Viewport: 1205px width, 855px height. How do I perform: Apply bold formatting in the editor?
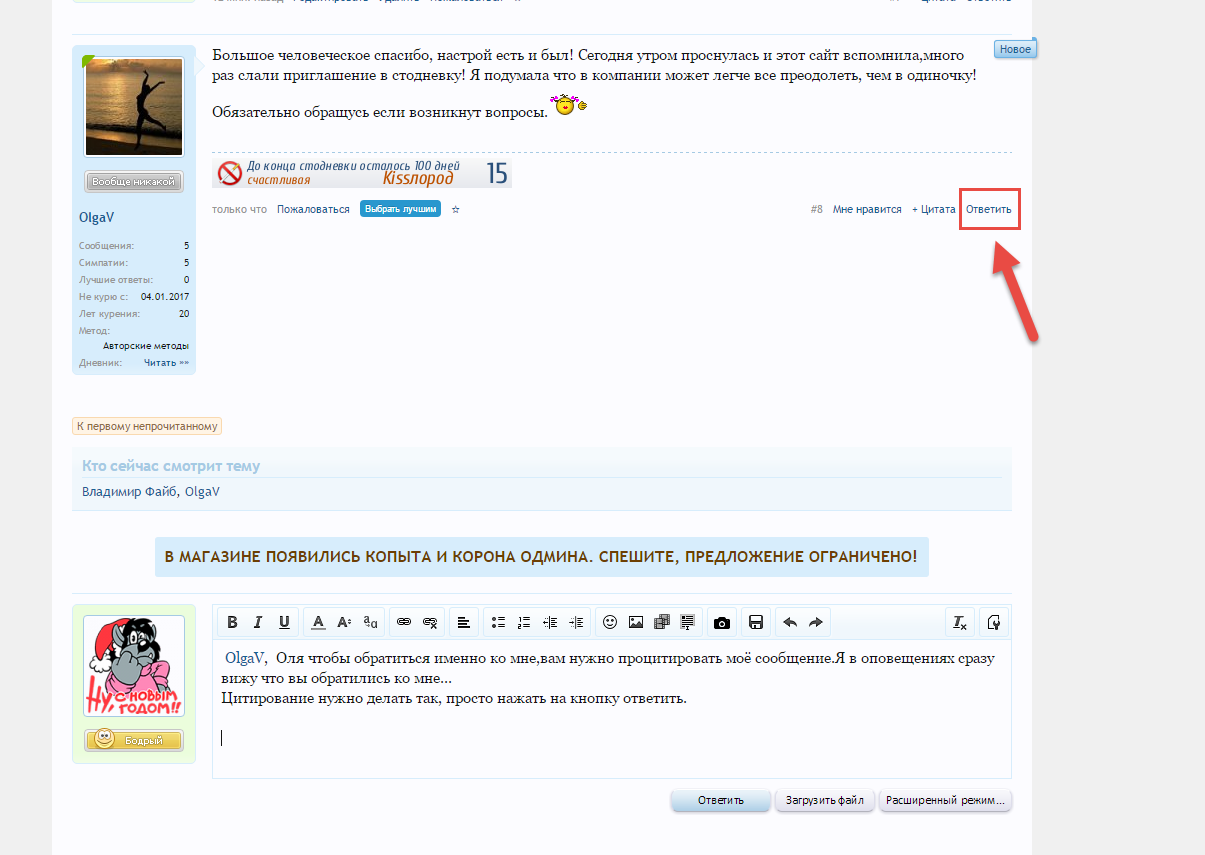232,622
